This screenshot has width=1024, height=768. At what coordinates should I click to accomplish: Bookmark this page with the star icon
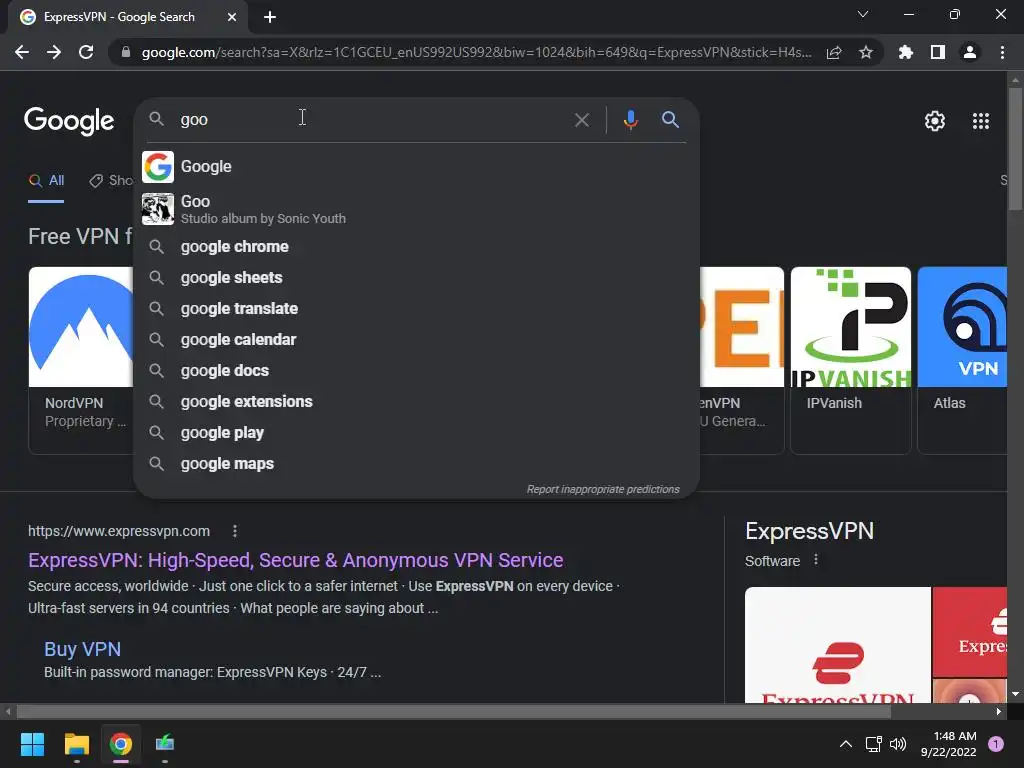pos(866,52)
